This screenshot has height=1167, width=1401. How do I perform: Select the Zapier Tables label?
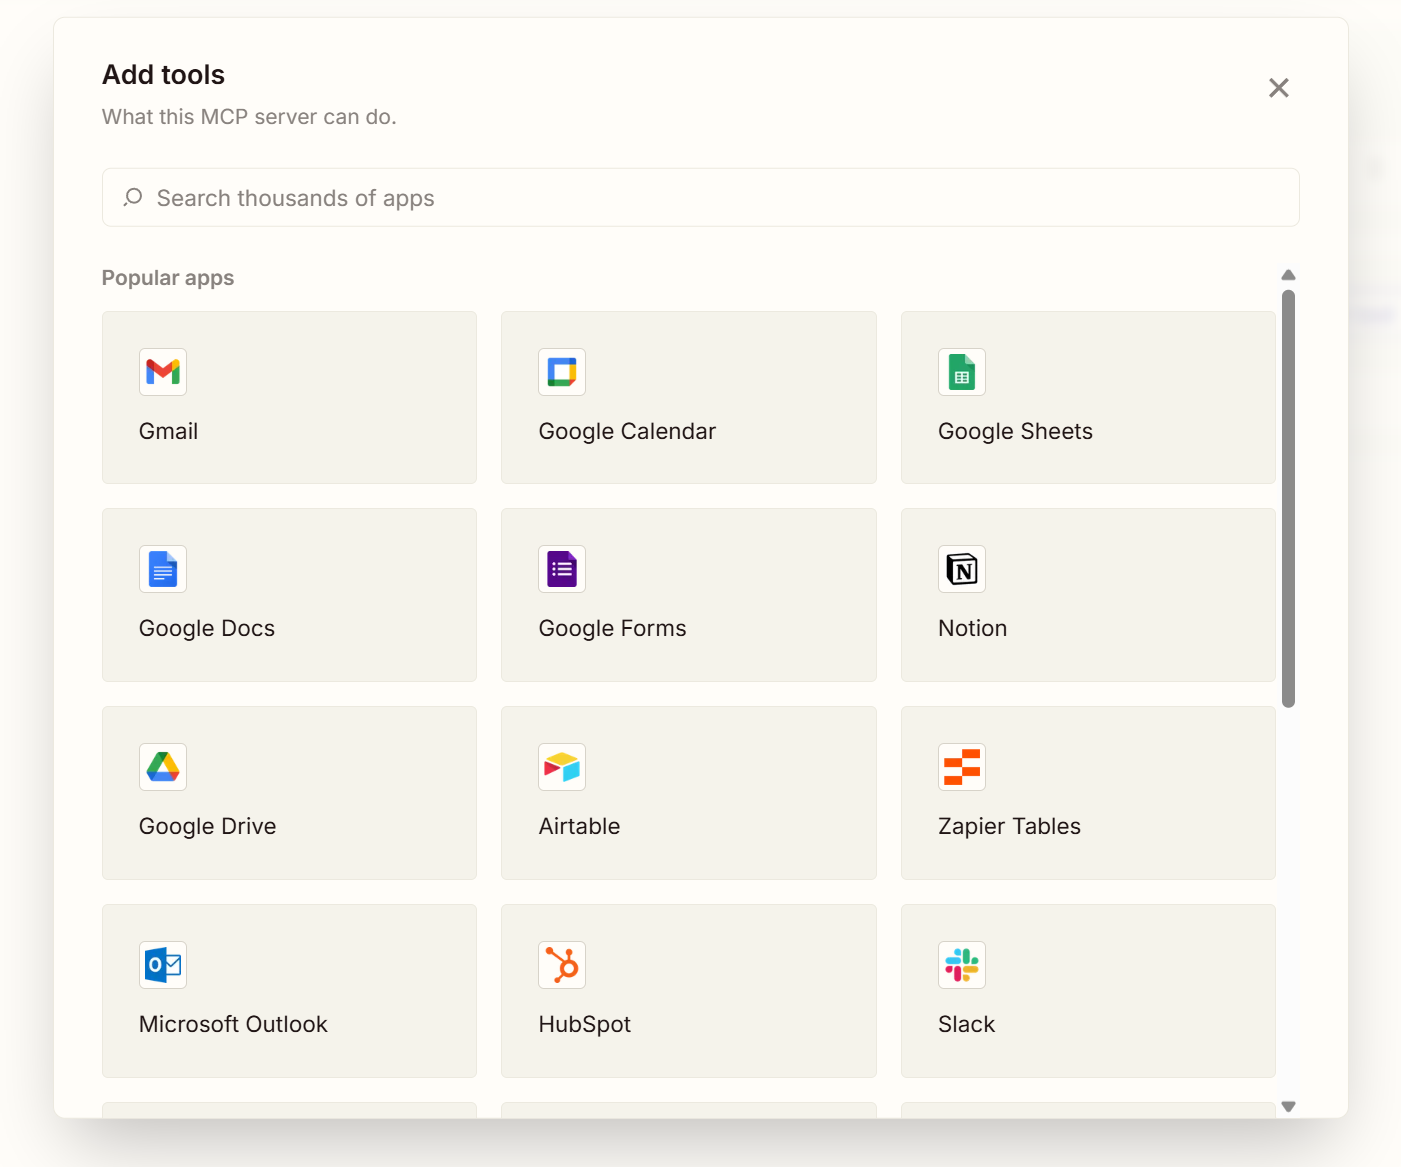(1009, 826)
